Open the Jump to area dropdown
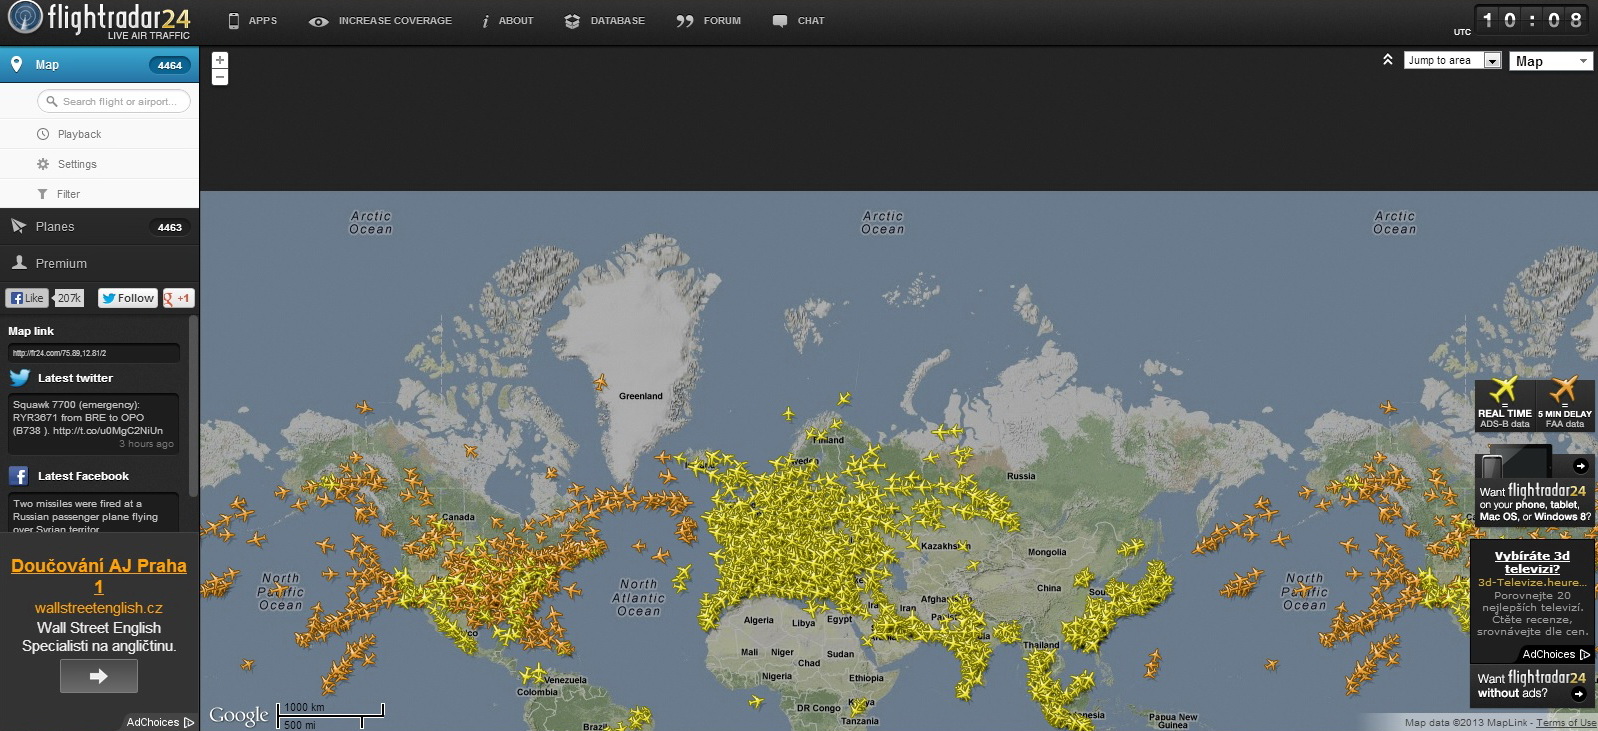1598x731 pixels. 1453,60
